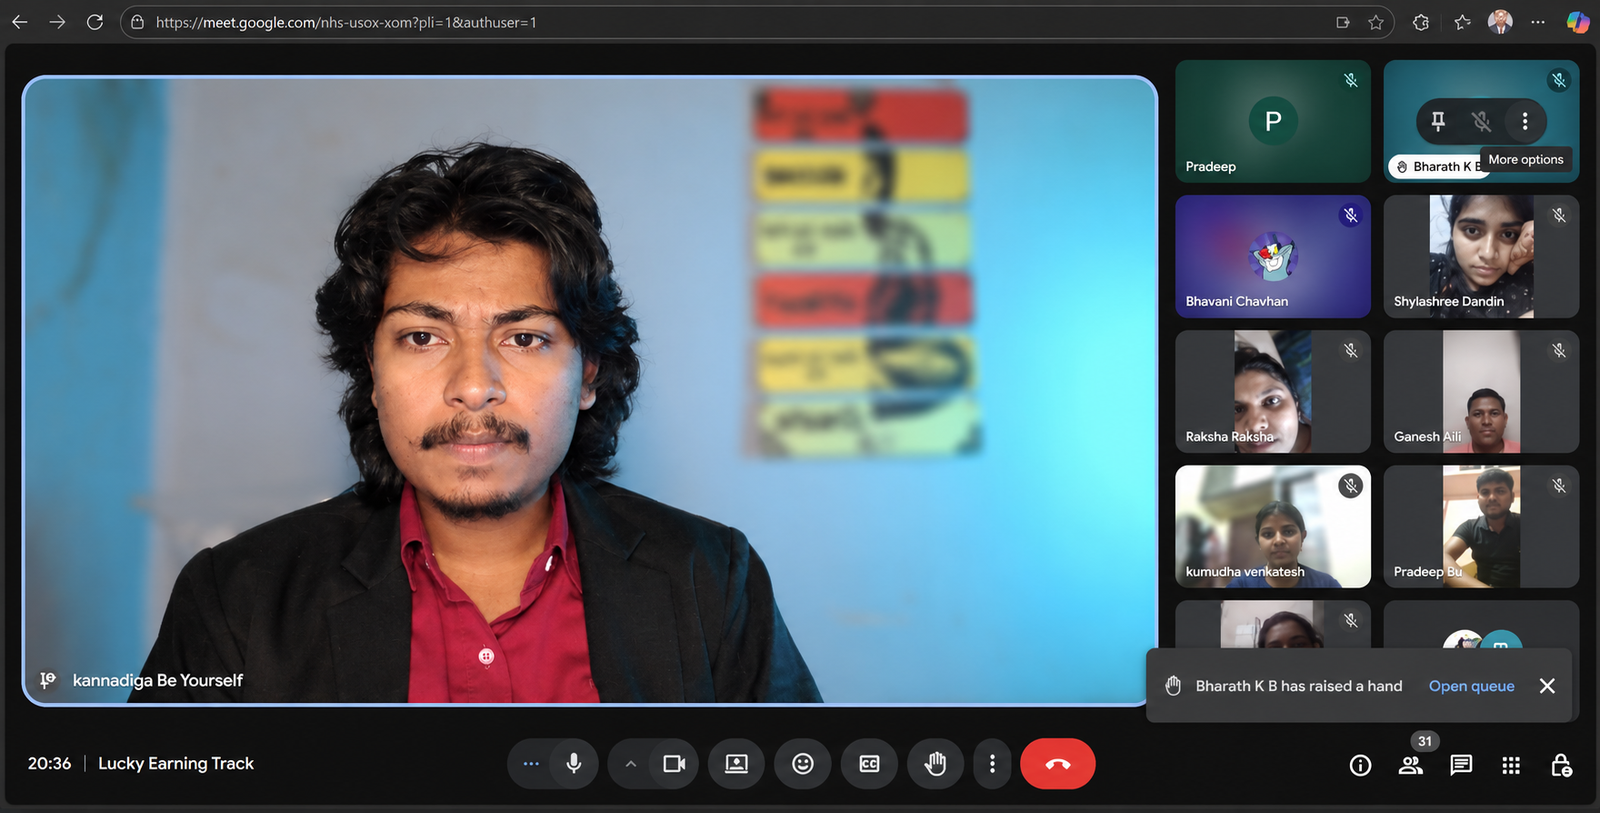
Task: Open browser settings and more menu
Action: click(1538, 22)
